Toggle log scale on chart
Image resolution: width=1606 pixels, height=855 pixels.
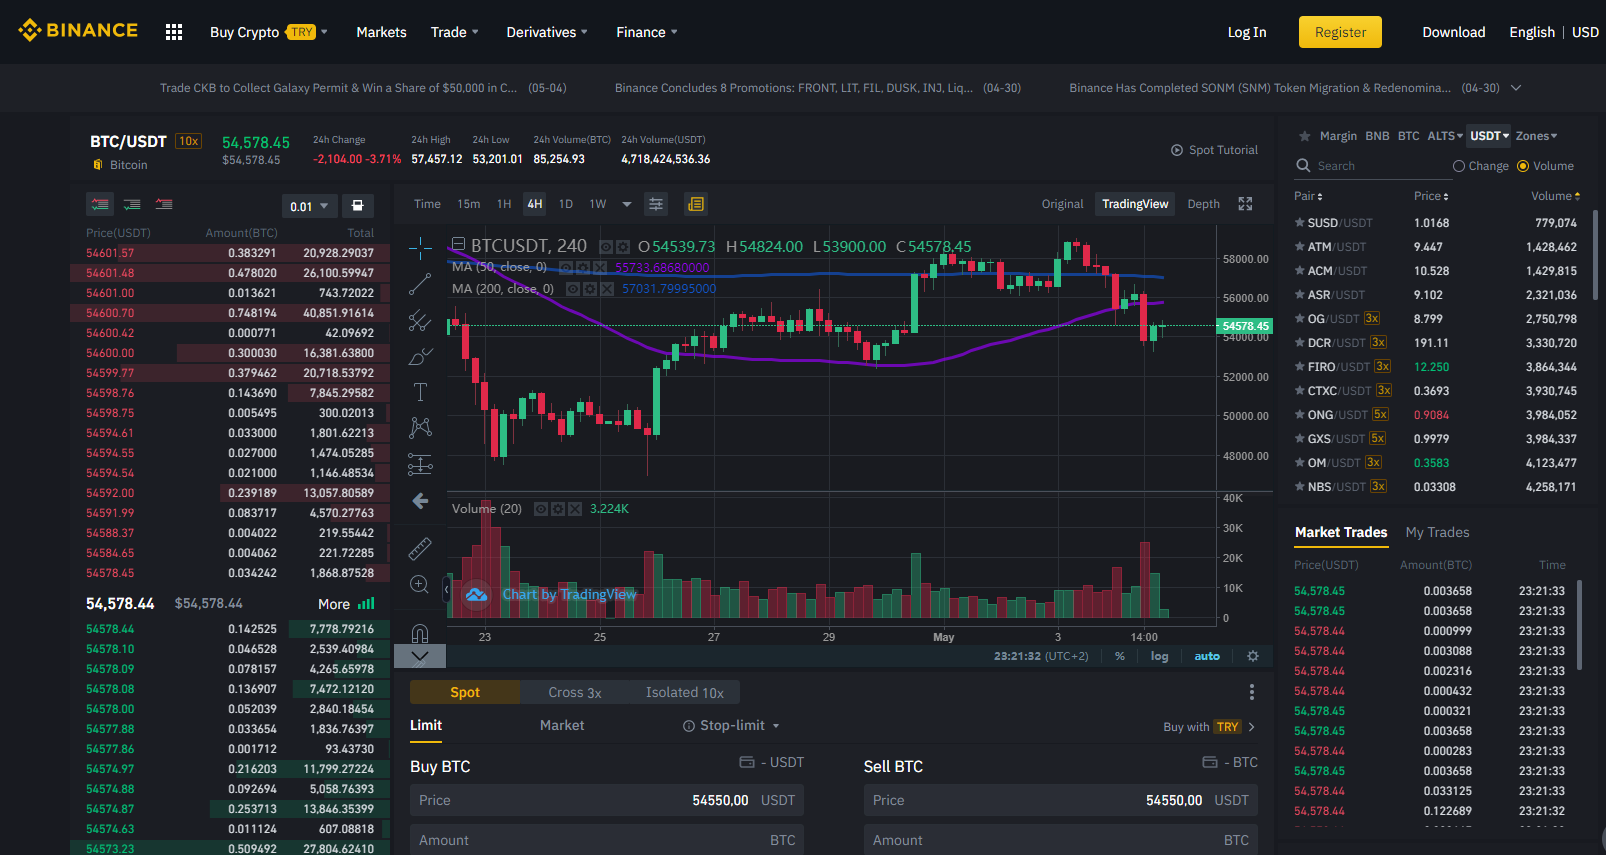tap(1159, 656)
